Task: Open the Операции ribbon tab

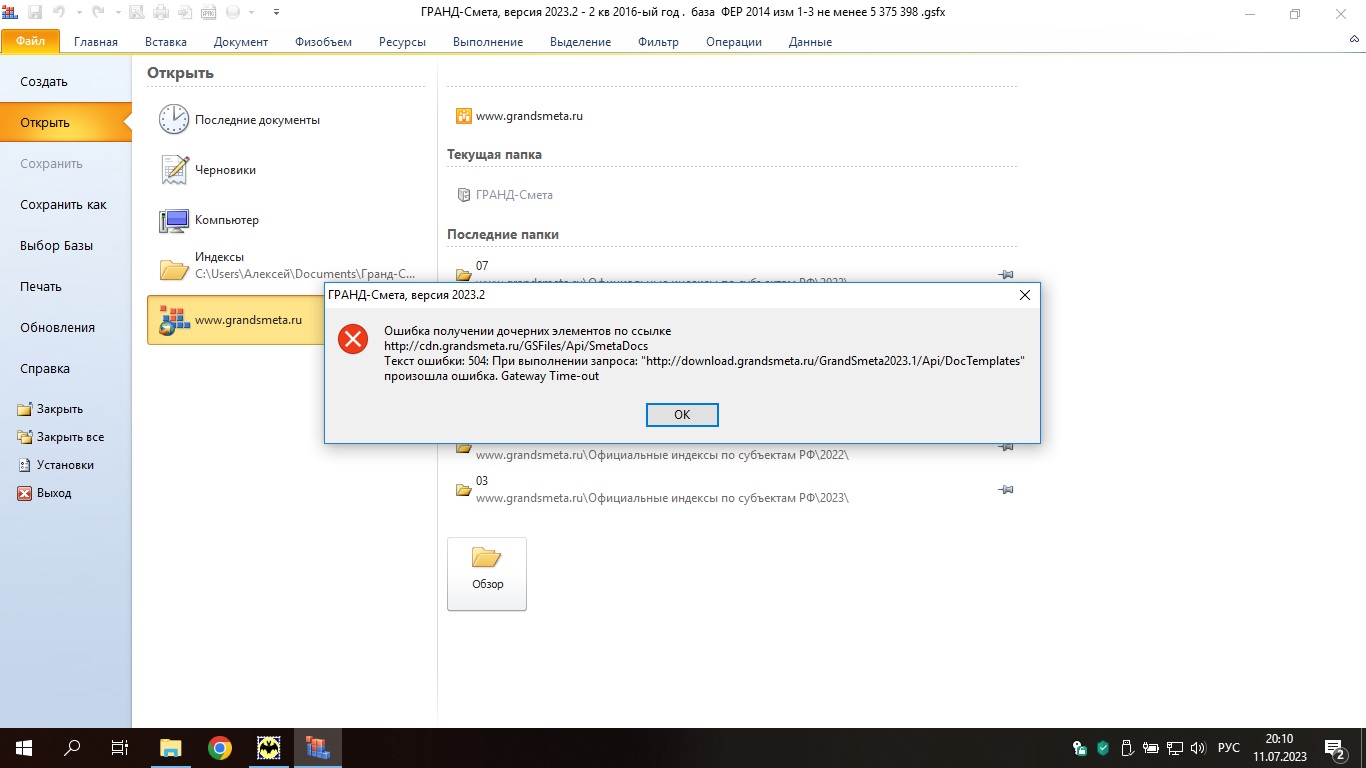Action: click(x=734, y=42)
